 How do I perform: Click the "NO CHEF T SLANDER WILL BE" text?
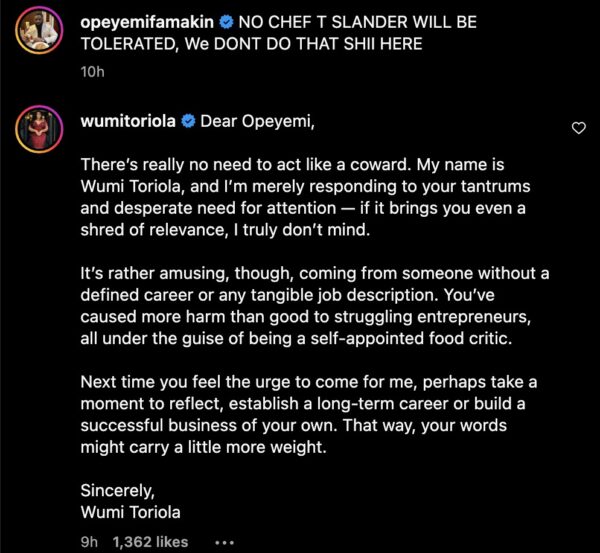[x=367, y=21]
